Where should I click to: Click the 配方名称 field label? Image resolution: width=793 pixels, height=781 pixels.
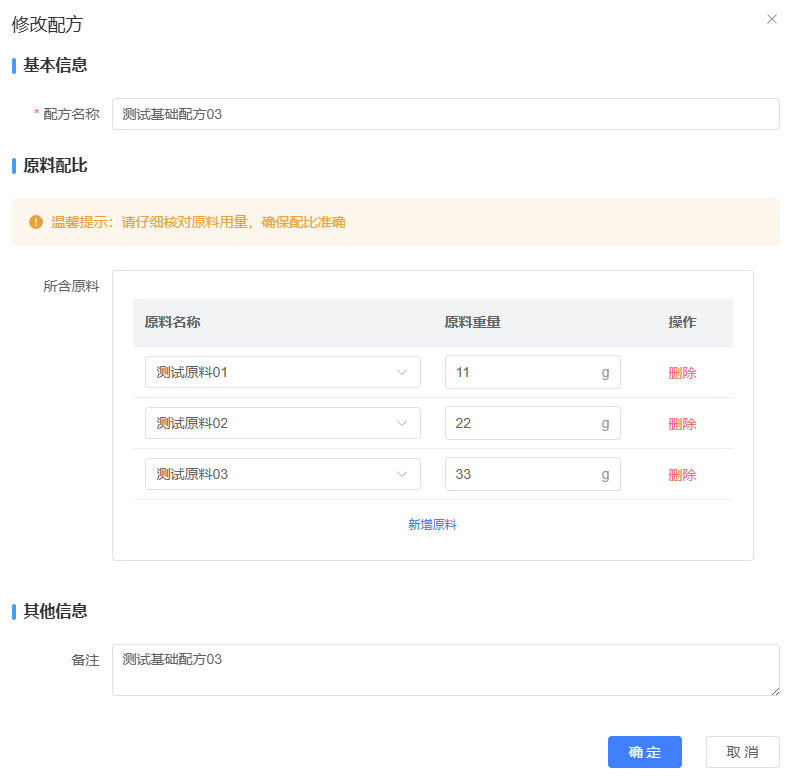[x=71, y=114]
